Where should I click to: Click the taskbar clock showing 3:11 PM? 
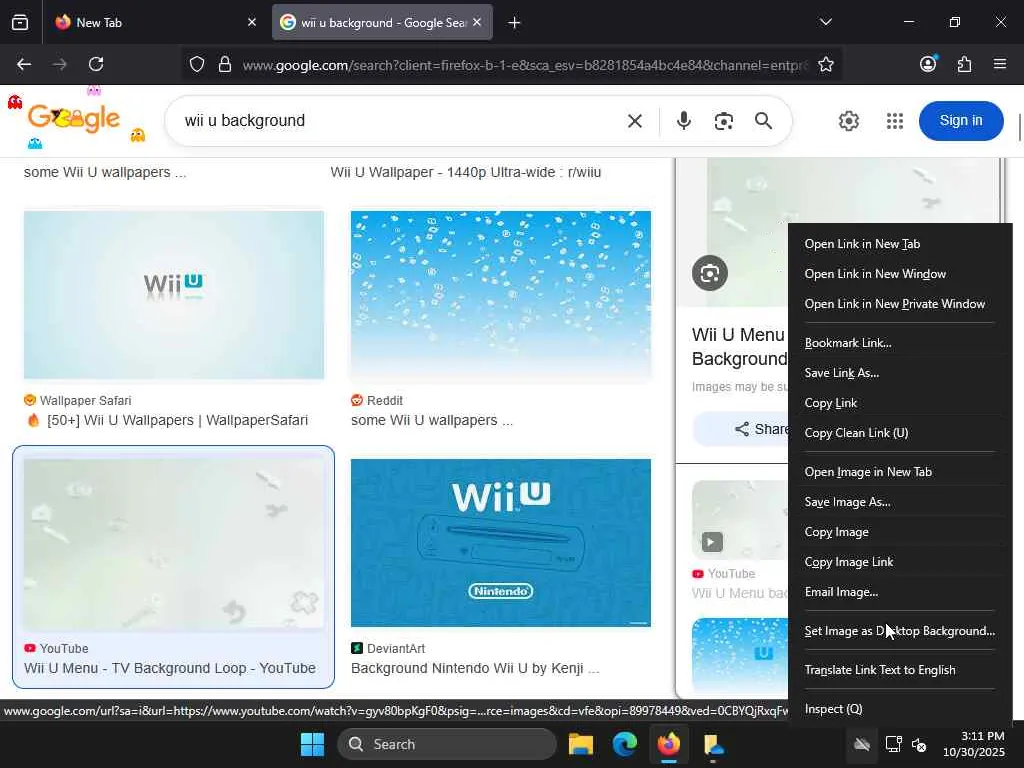point(973,744)
